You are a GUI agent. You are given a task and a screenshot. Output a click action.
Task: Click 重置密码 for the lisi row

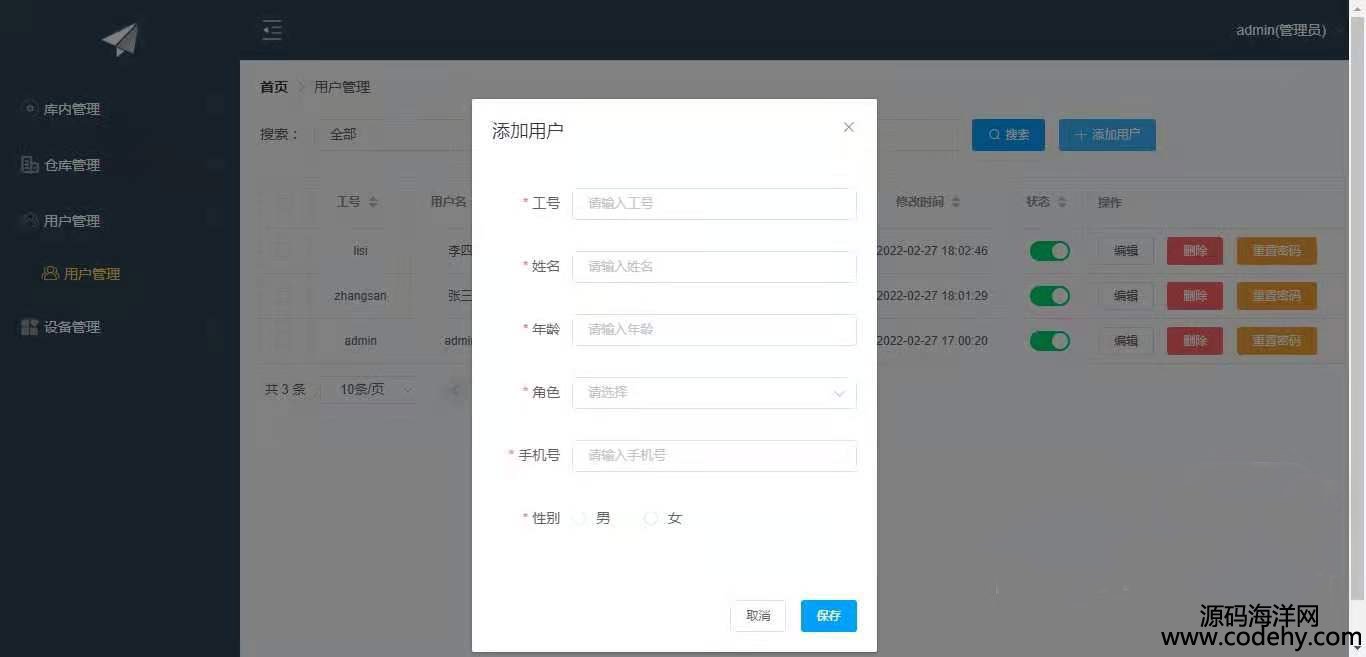click(1277, 251)
